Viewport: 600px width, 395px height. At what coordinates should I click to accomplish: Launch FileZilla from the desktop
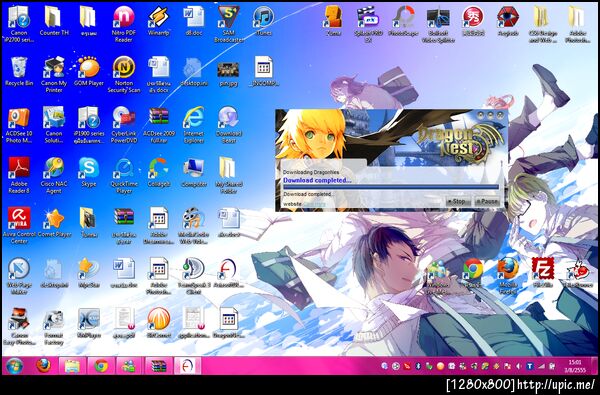543,273
